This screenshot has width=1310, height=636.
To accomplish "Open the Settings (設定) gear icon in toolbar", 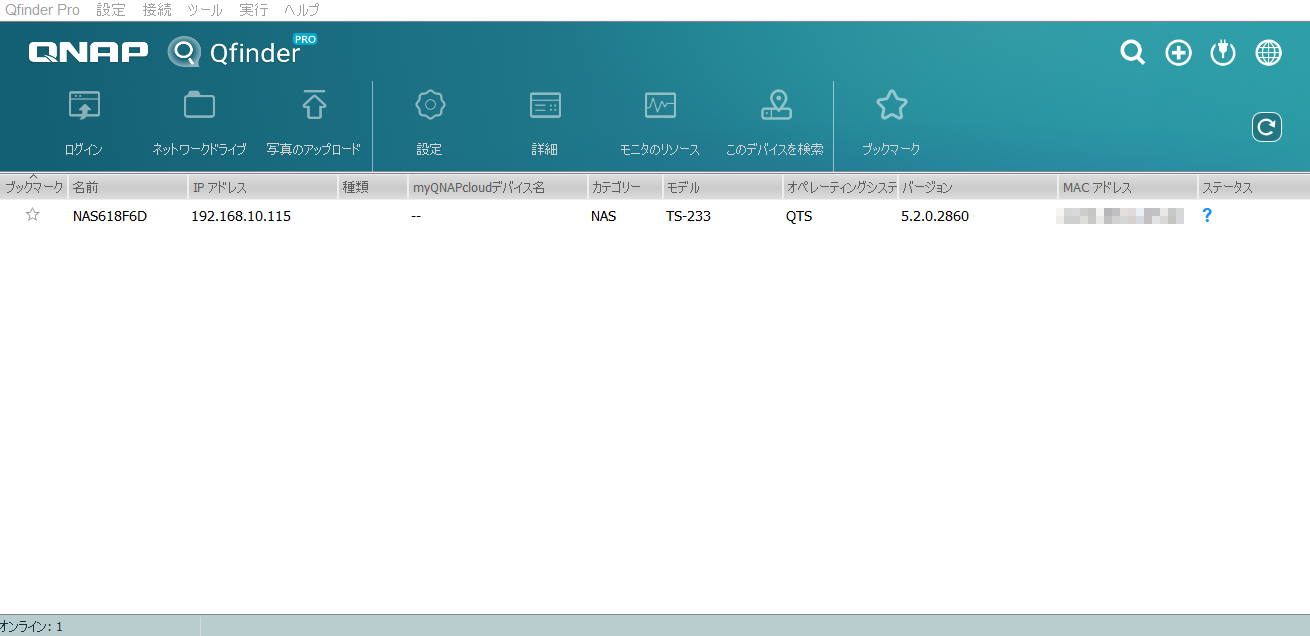I will [430, 105].
